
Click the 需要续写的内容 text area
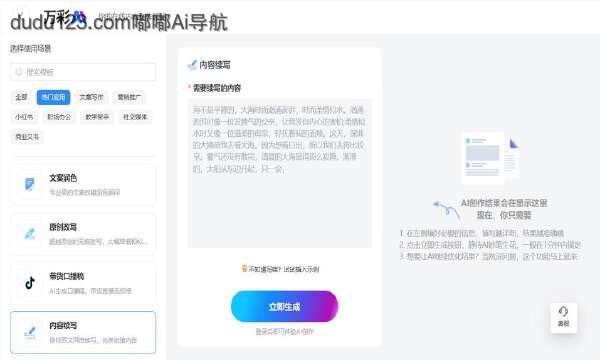coord(280,173)
